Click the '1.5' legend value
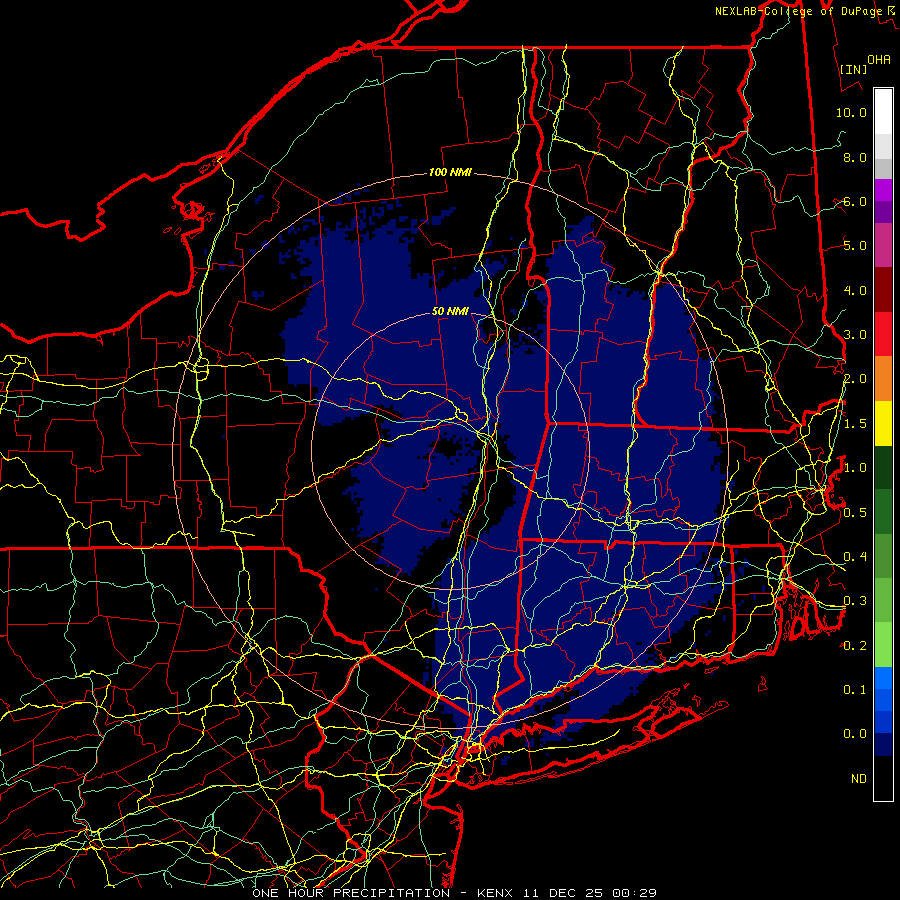The image size is (900, 900). coord(855,424)
